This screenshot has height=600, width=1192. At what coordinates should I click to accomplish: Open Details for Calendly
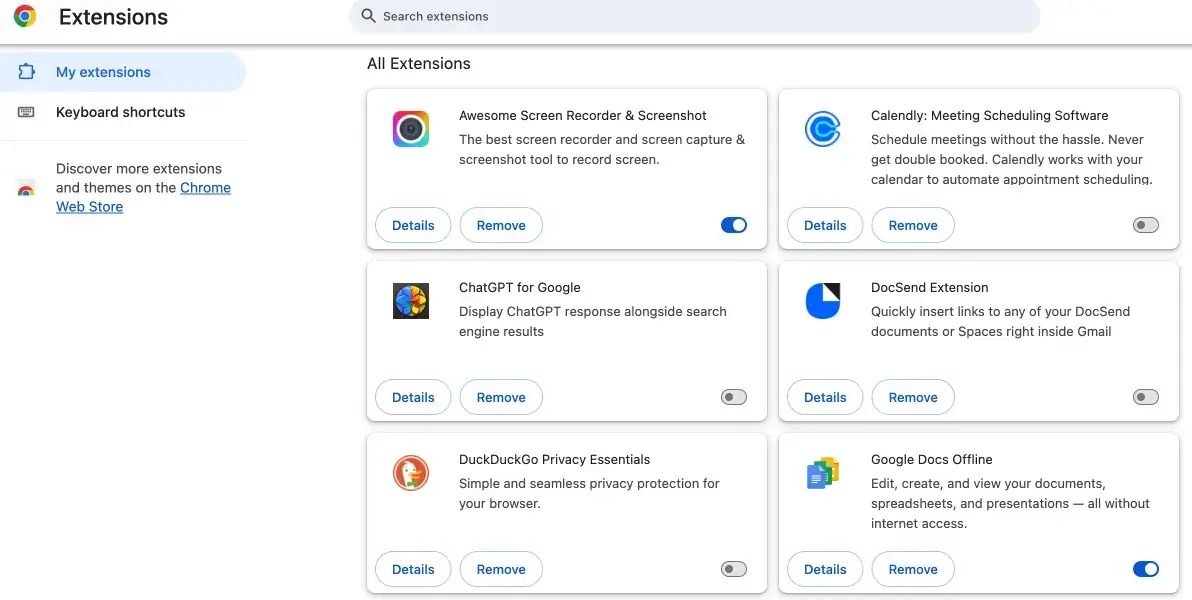[825, 225]
